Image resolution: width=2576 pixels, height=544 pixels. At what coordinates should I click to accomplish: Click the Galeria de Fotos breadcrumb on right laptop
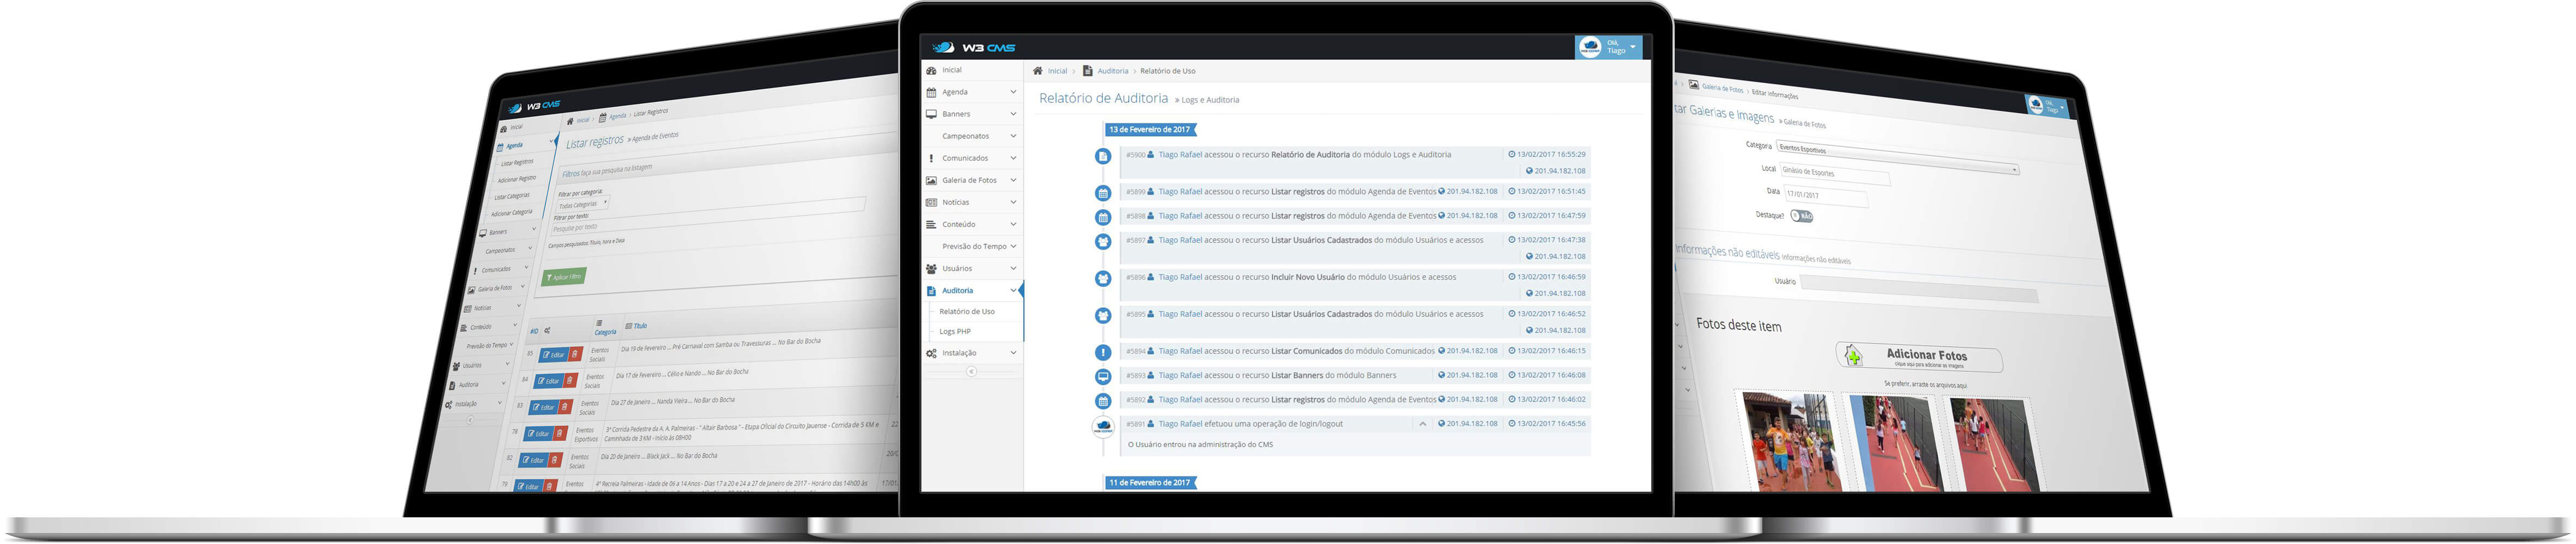pos(1723,89)
